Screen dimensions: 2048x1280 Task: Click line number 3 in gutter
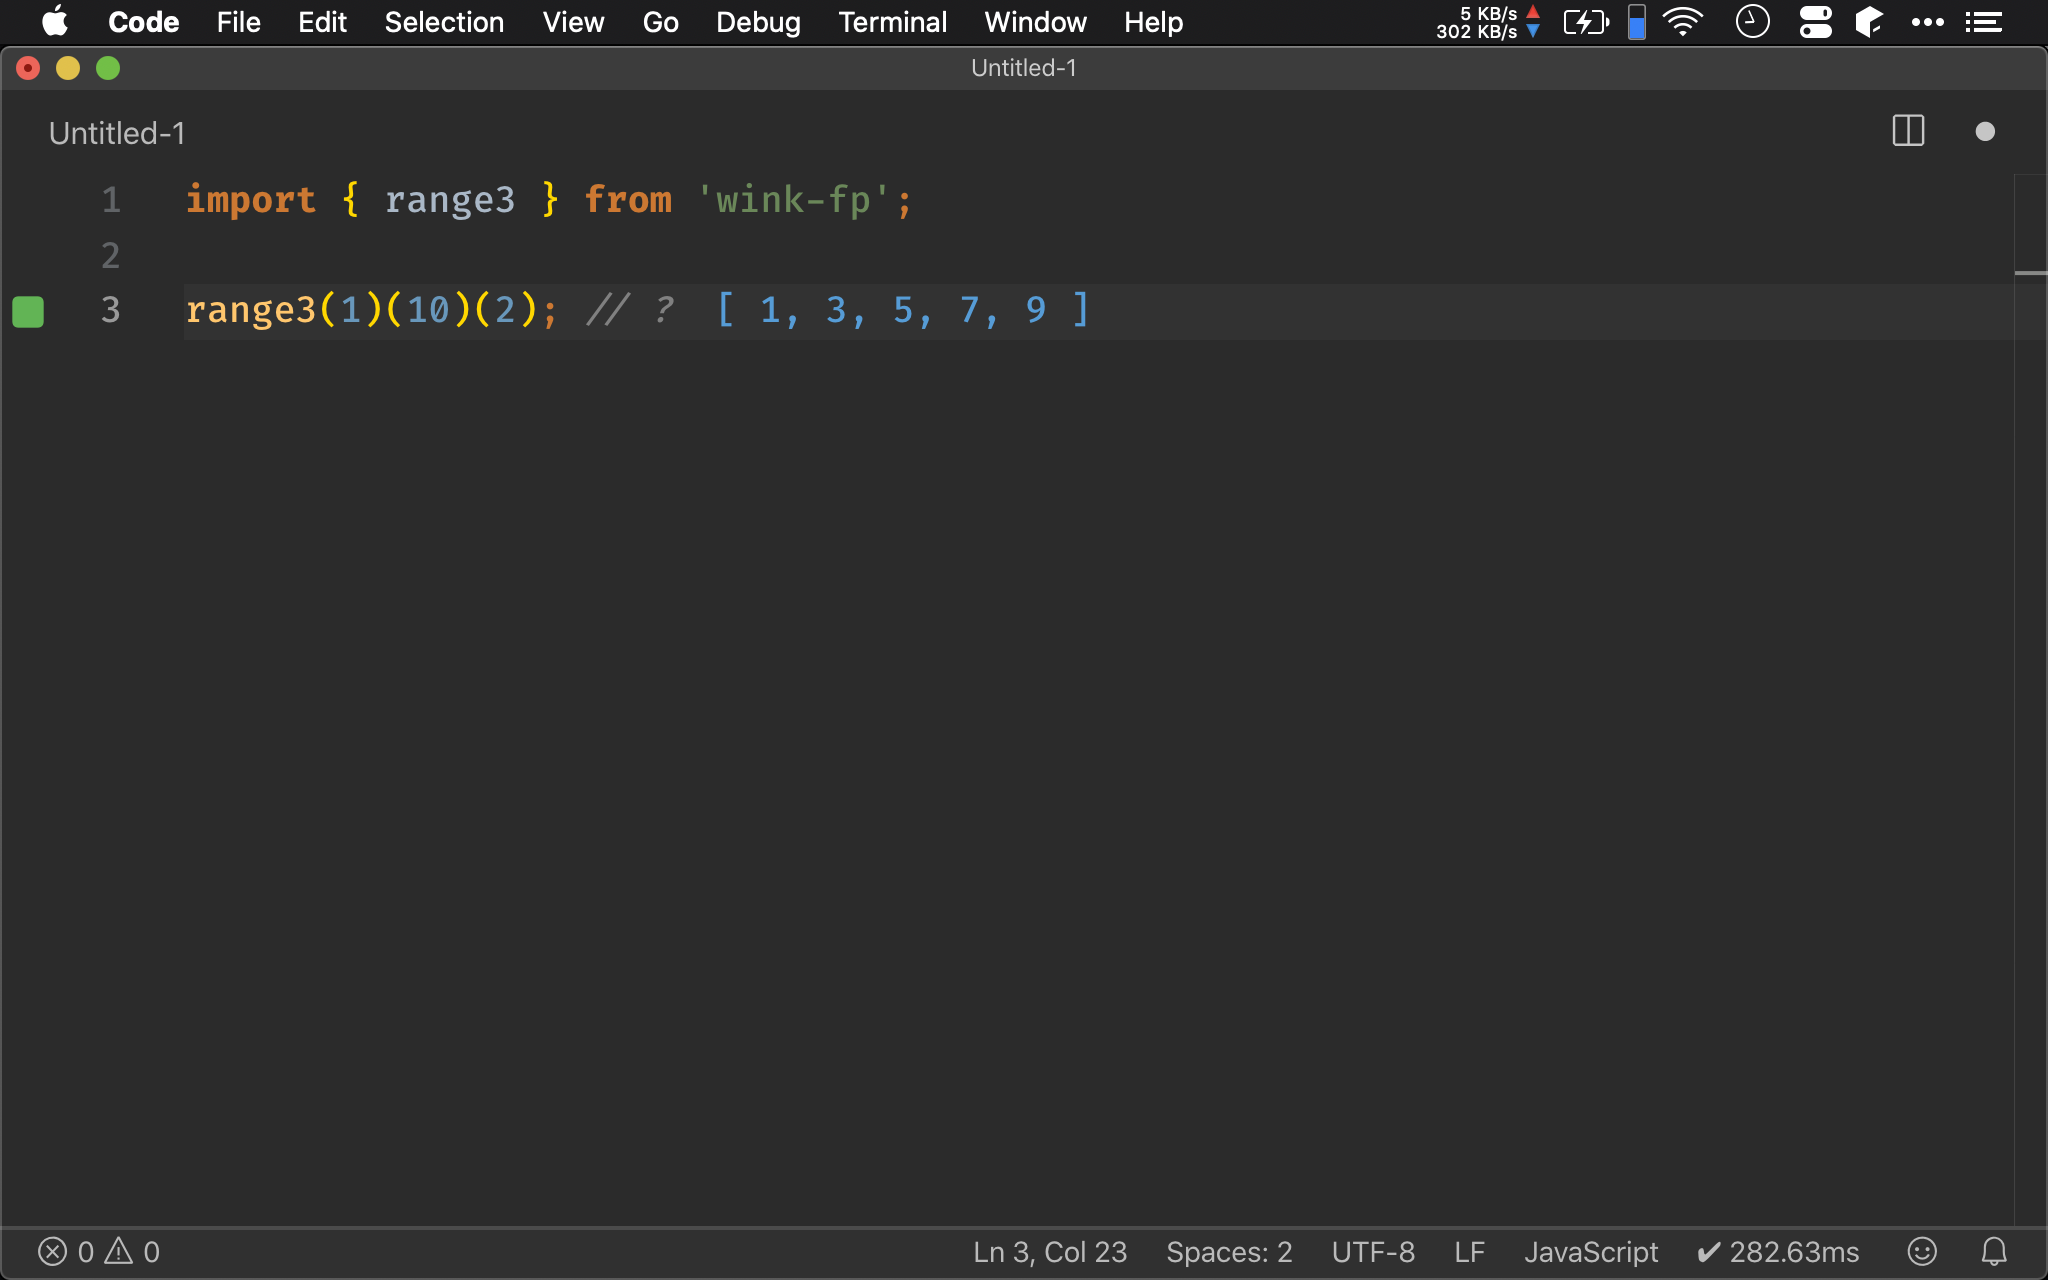(x=111, y=310)
